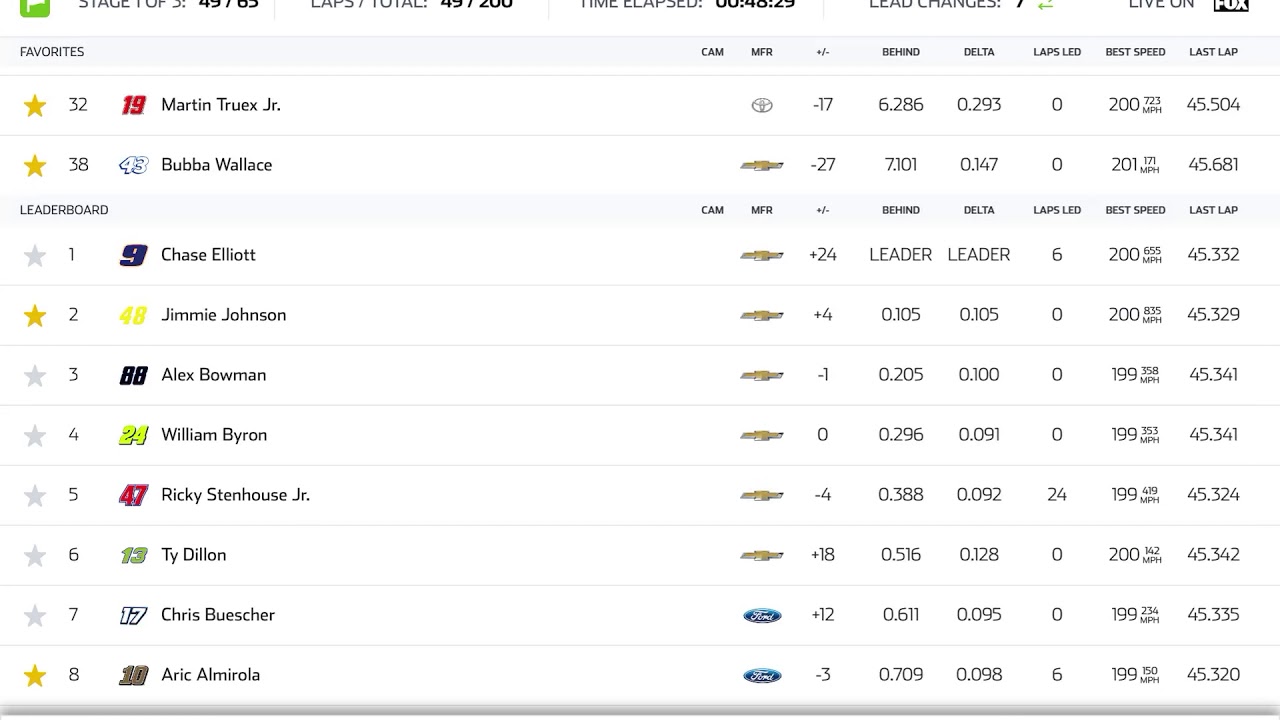
Task: Click Chase Elliott's number 9 car badge
Action: pyautogui.click(x=133, y=255)
